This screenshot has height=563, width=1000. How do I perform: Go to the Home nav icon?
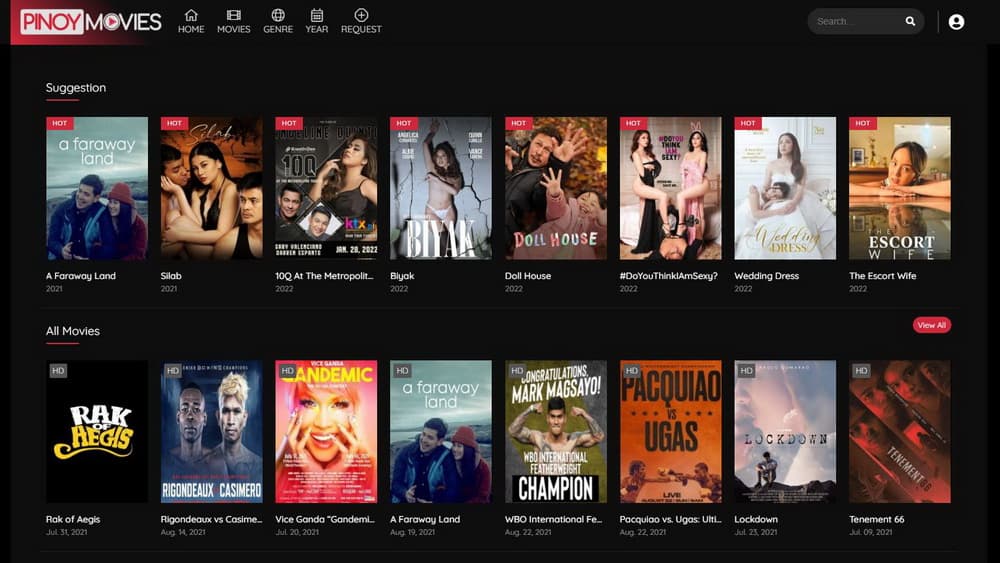coord(191,16)
